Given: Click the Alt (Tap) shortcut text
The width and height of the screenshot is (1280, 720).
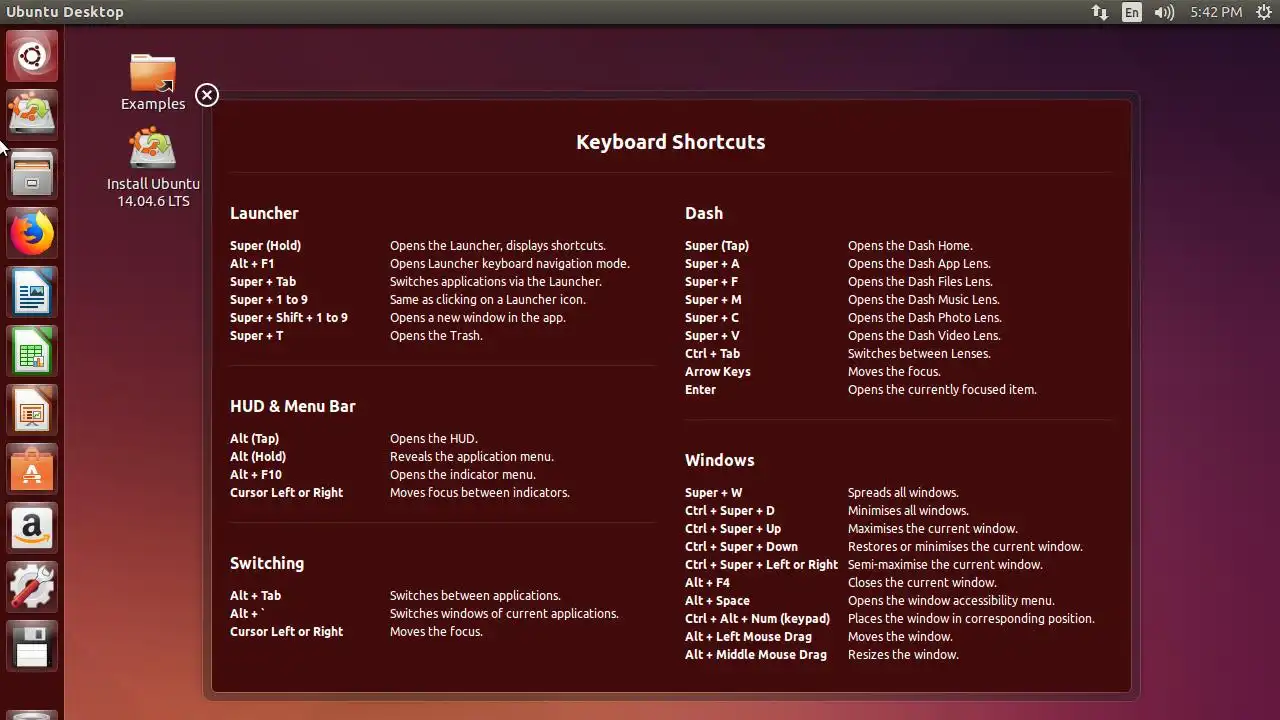Looking at the screenshot, I should 254,439.
